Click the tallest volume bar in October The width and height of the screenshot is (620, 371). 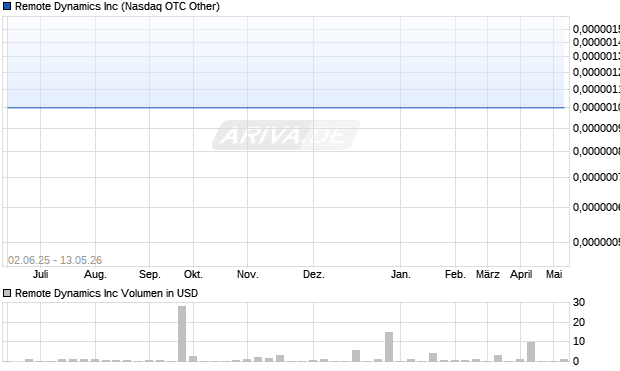[182, 333]
